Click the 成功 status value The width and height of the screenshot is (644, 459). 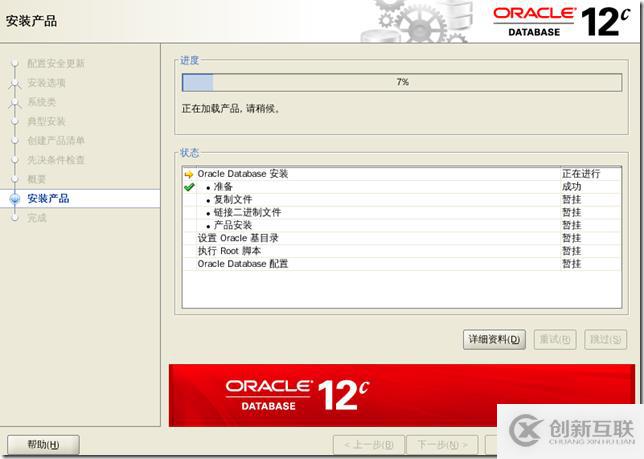(571, 187)
